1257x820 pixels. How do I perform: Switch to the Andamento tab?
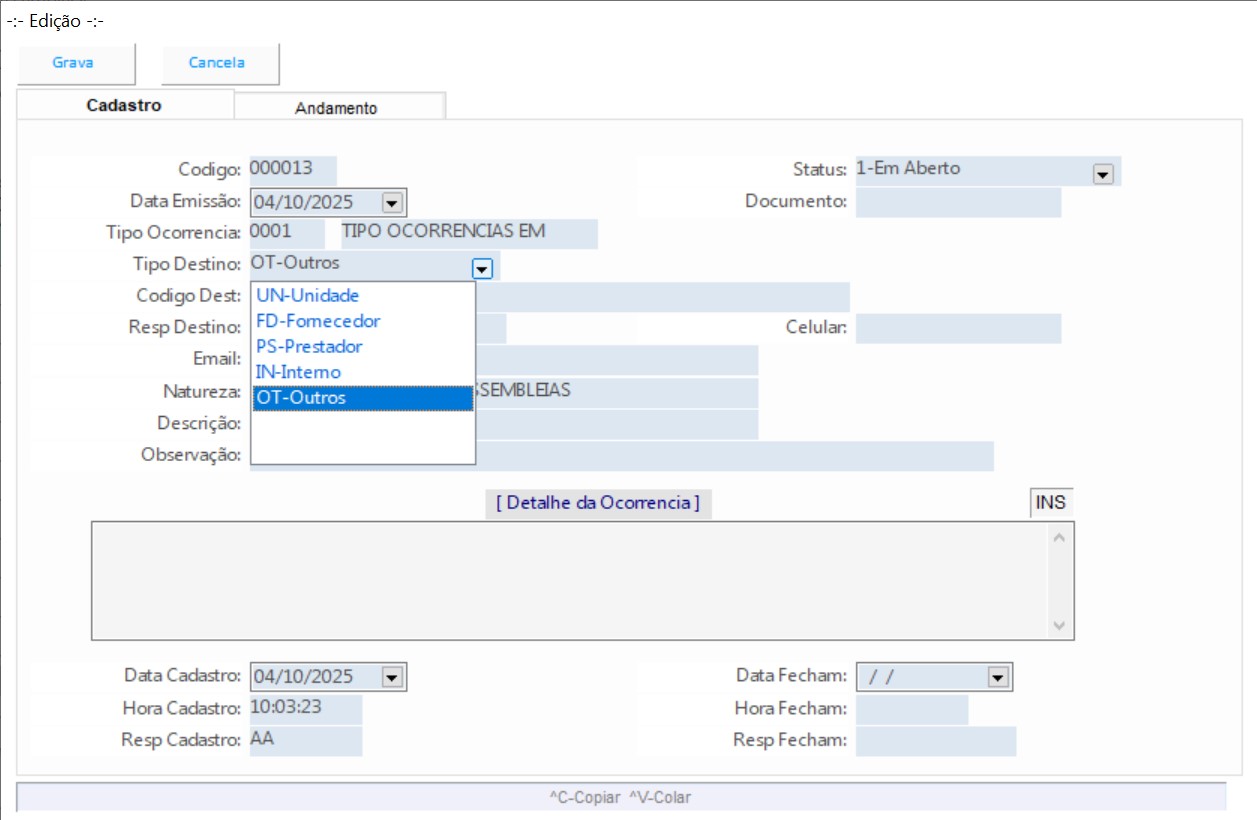tap(337, 108)
